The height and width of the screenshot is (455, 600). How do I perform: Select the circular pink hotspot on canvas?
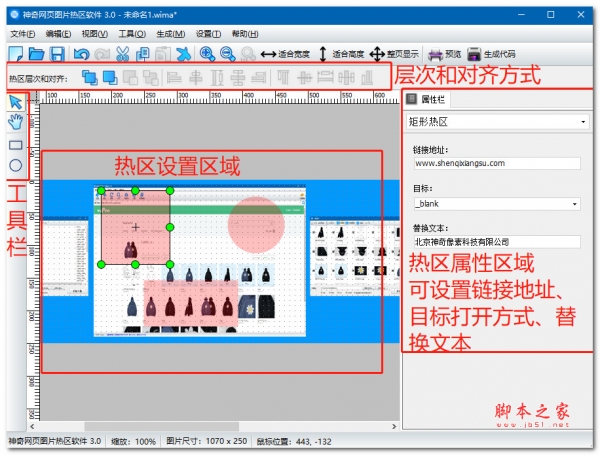(x=256, y=225)
